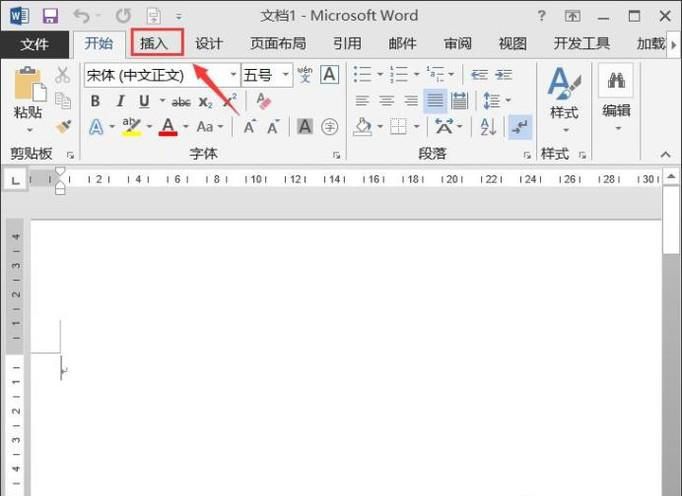Expand the numbering list dropdown arrow
682x496 pixels.
tap(416, 74)
